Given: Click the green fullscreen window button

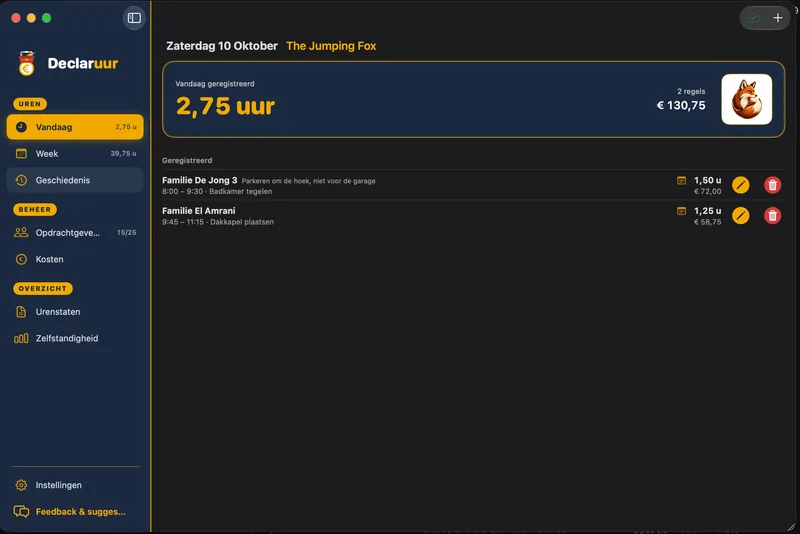Looking at the screenshot, I should click(46, 18).
